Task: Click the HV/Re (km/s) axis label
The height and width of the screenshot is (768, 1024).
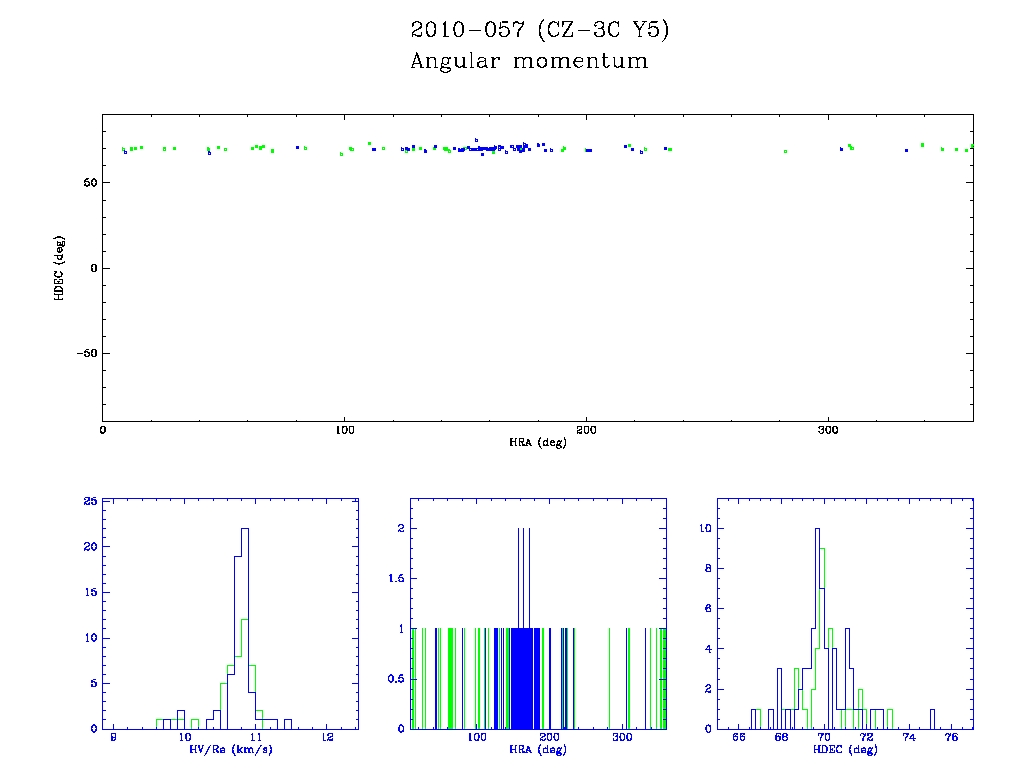Action: click(233, 749)
